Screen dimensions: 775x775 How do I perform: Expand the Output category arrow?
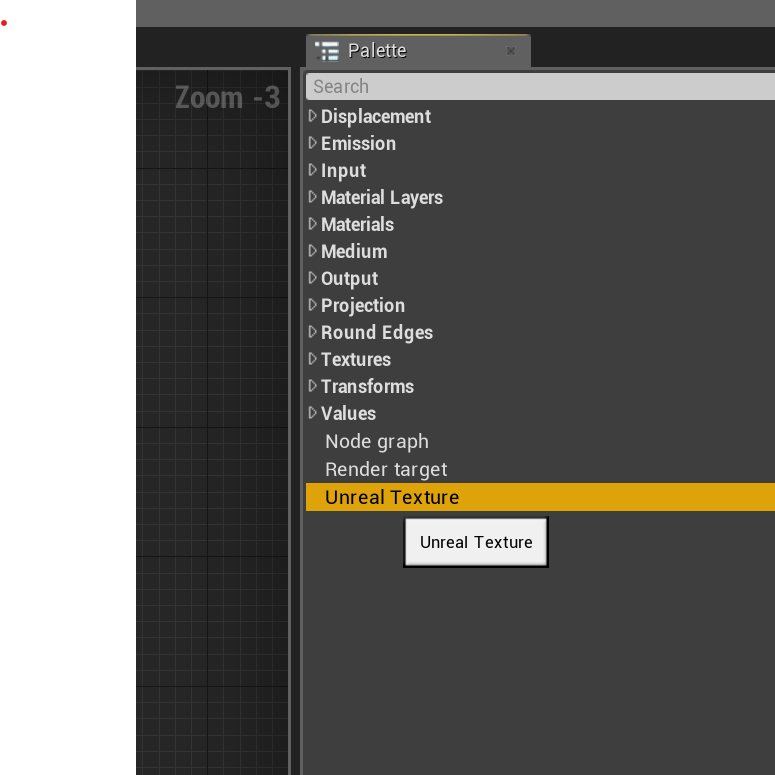click(312, 278)
